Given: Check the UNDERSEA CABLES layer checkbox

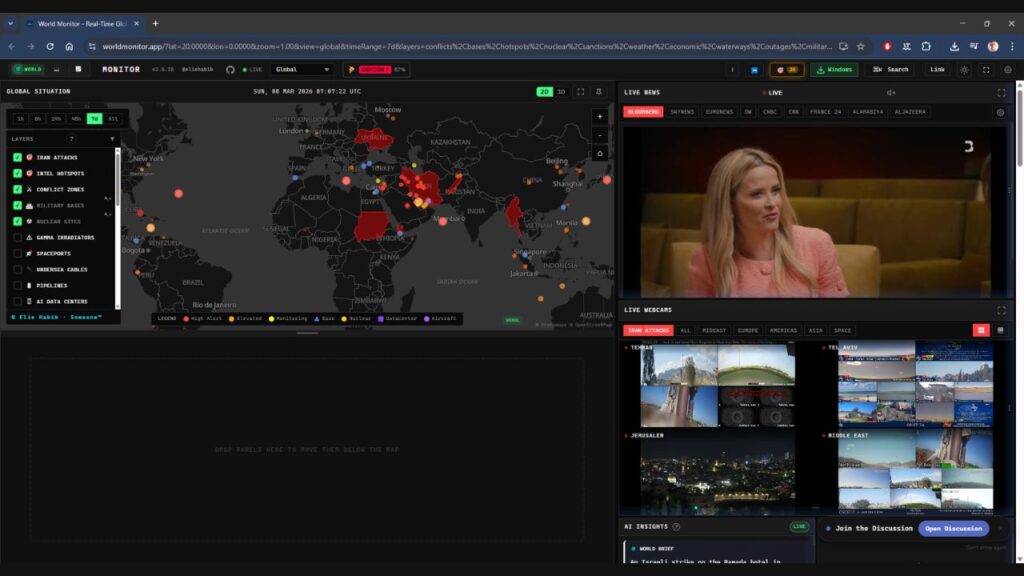Looking at the screenshot, I should coord(17,270).
